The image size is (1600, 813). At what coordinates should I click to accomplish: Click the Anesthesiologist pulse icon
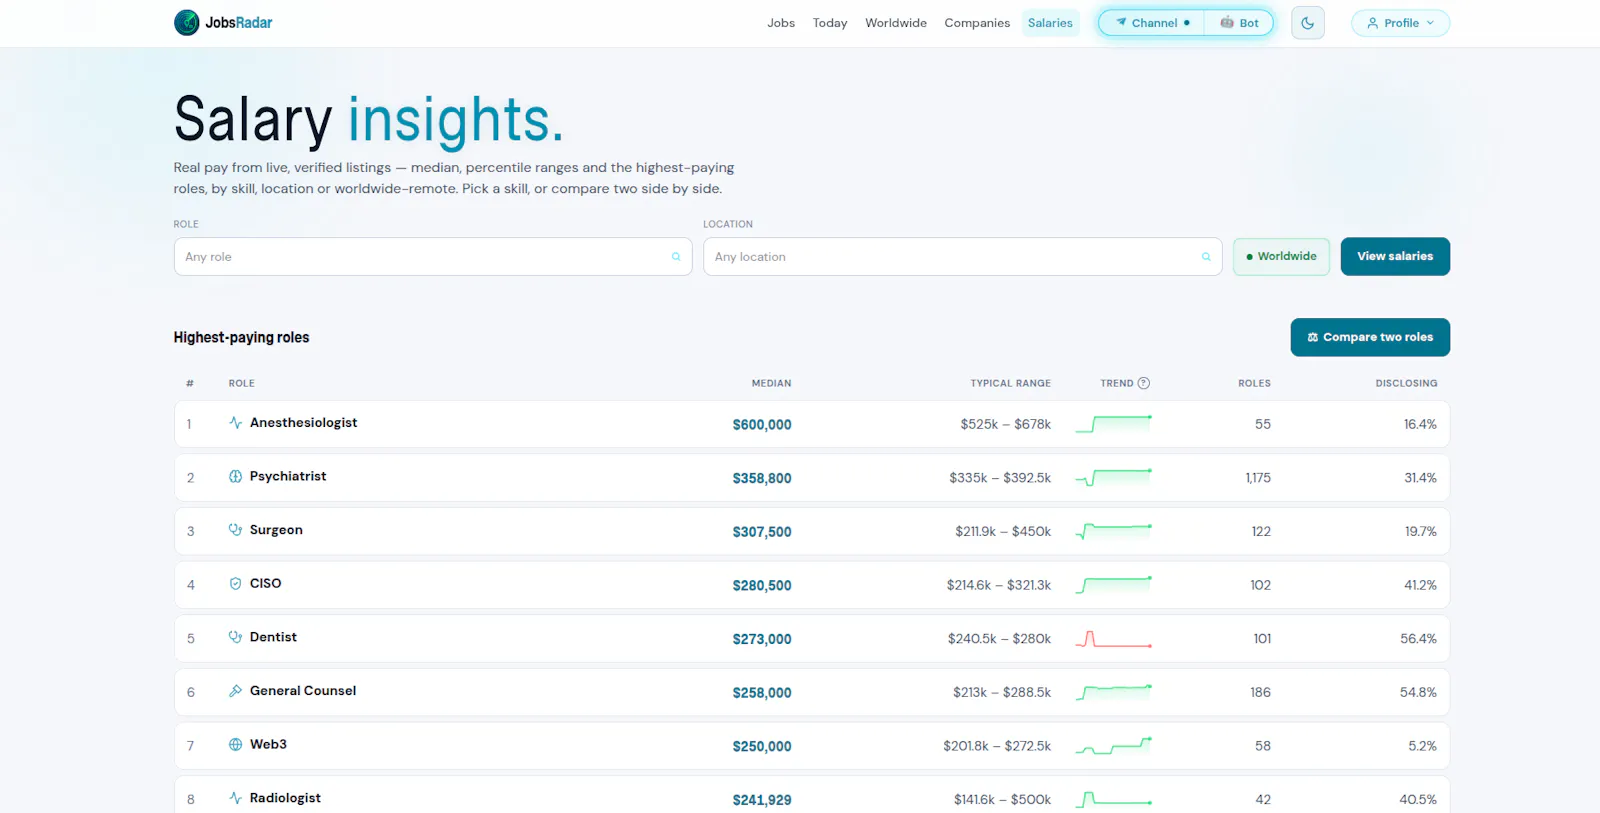coord(236,423)
